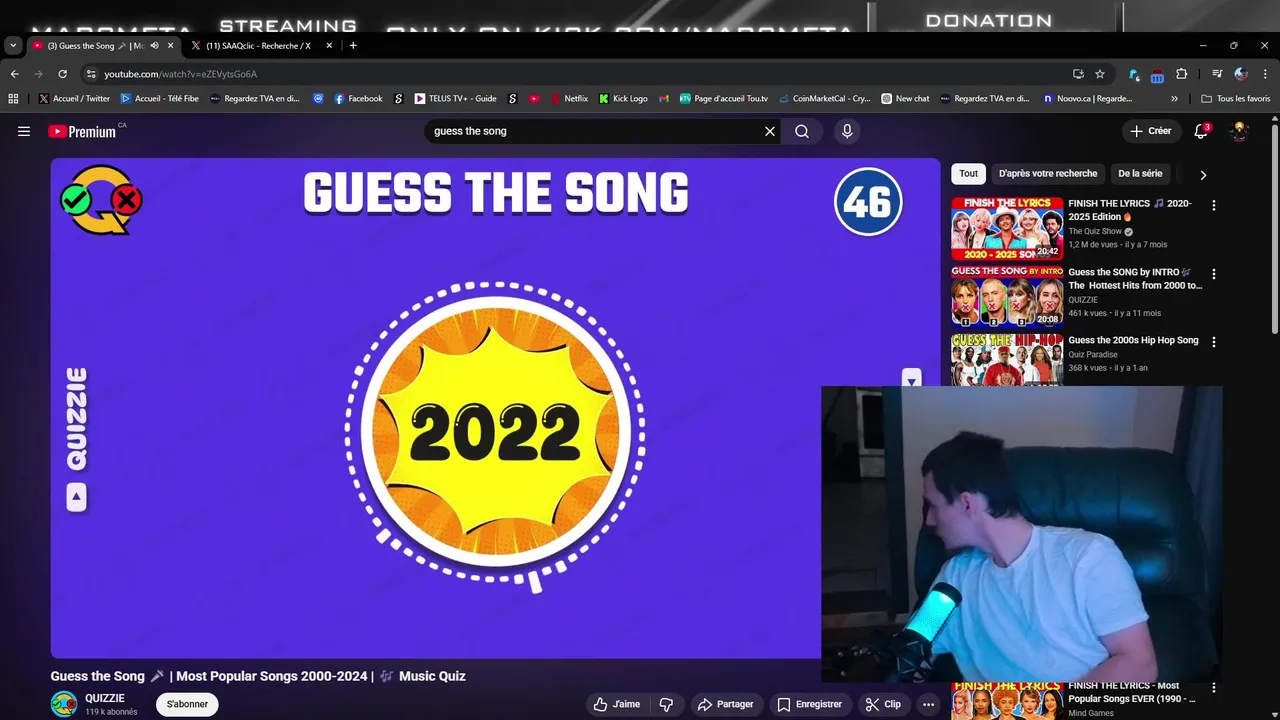This screenshot has width=1280, height=720.
Task: Open Netflix bookmark
Action: pyautogui.click(x=568, y=98)
